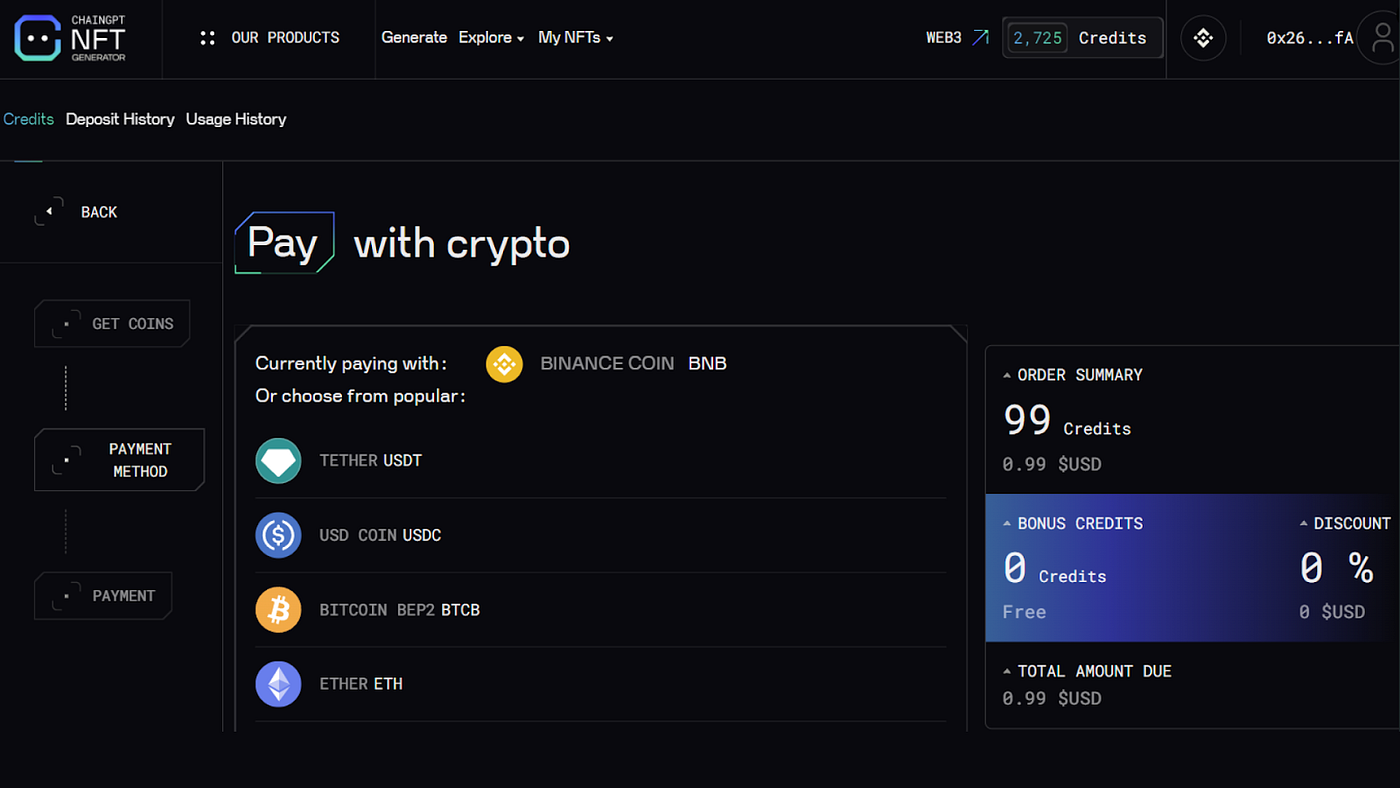1400x788 pixels.
Task: Click the Binance Coin logo icon
Action: (504, 364)
